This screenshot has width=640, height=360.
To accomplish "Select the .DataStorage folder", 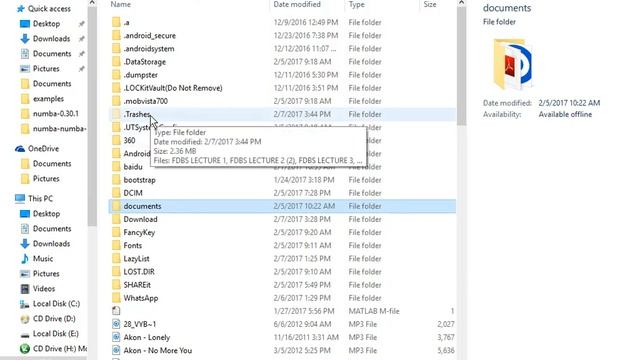I will pyautogui.click(x=145, y=62).
